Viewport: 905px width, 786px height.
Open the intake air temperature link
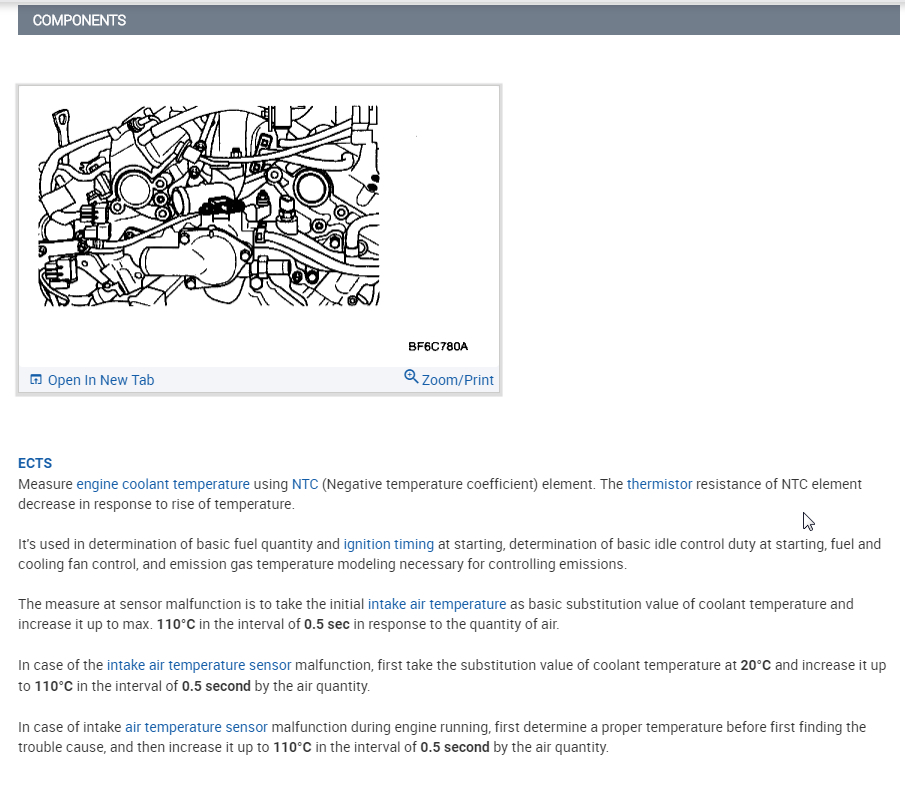[x=437, y=604]
